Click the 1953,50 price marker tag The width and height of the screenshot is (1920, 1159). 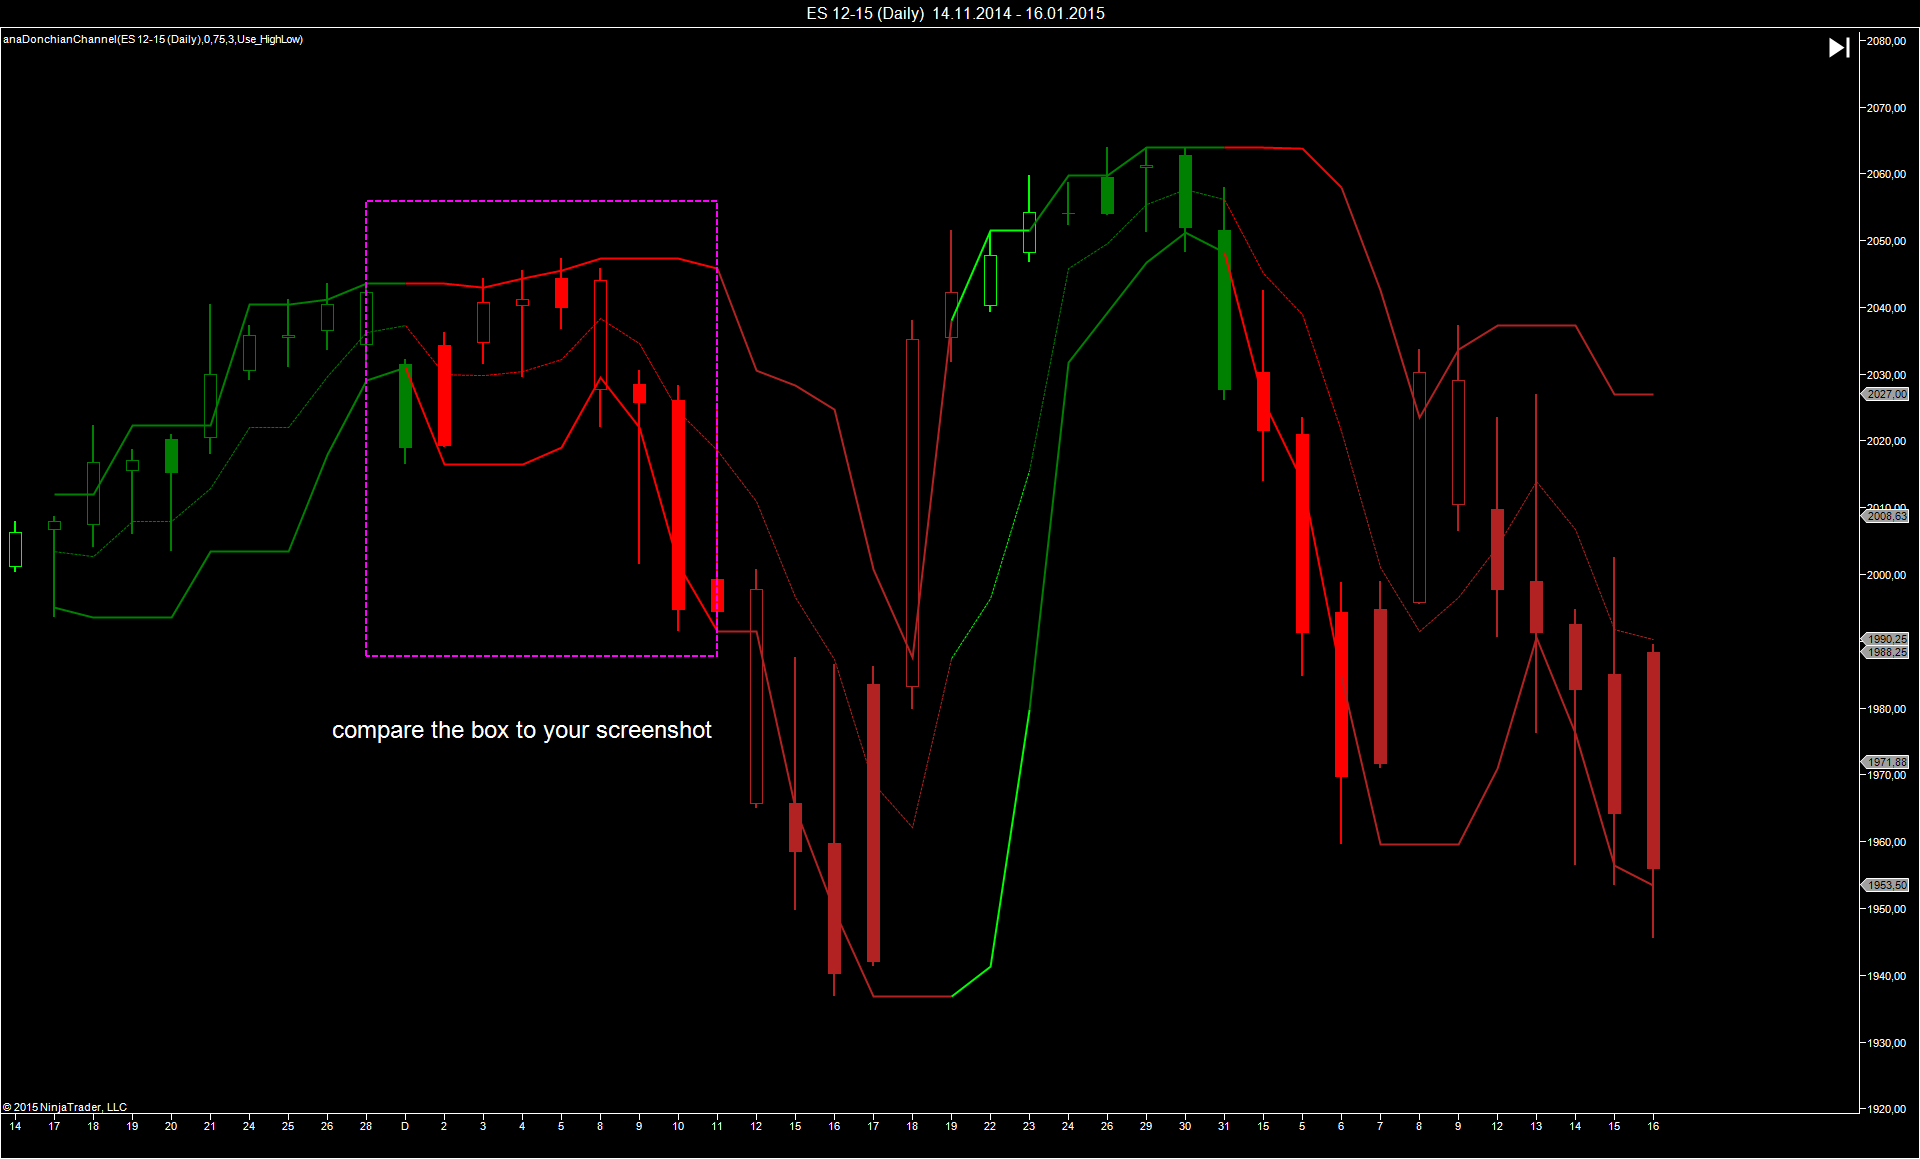pos(1886,885)
